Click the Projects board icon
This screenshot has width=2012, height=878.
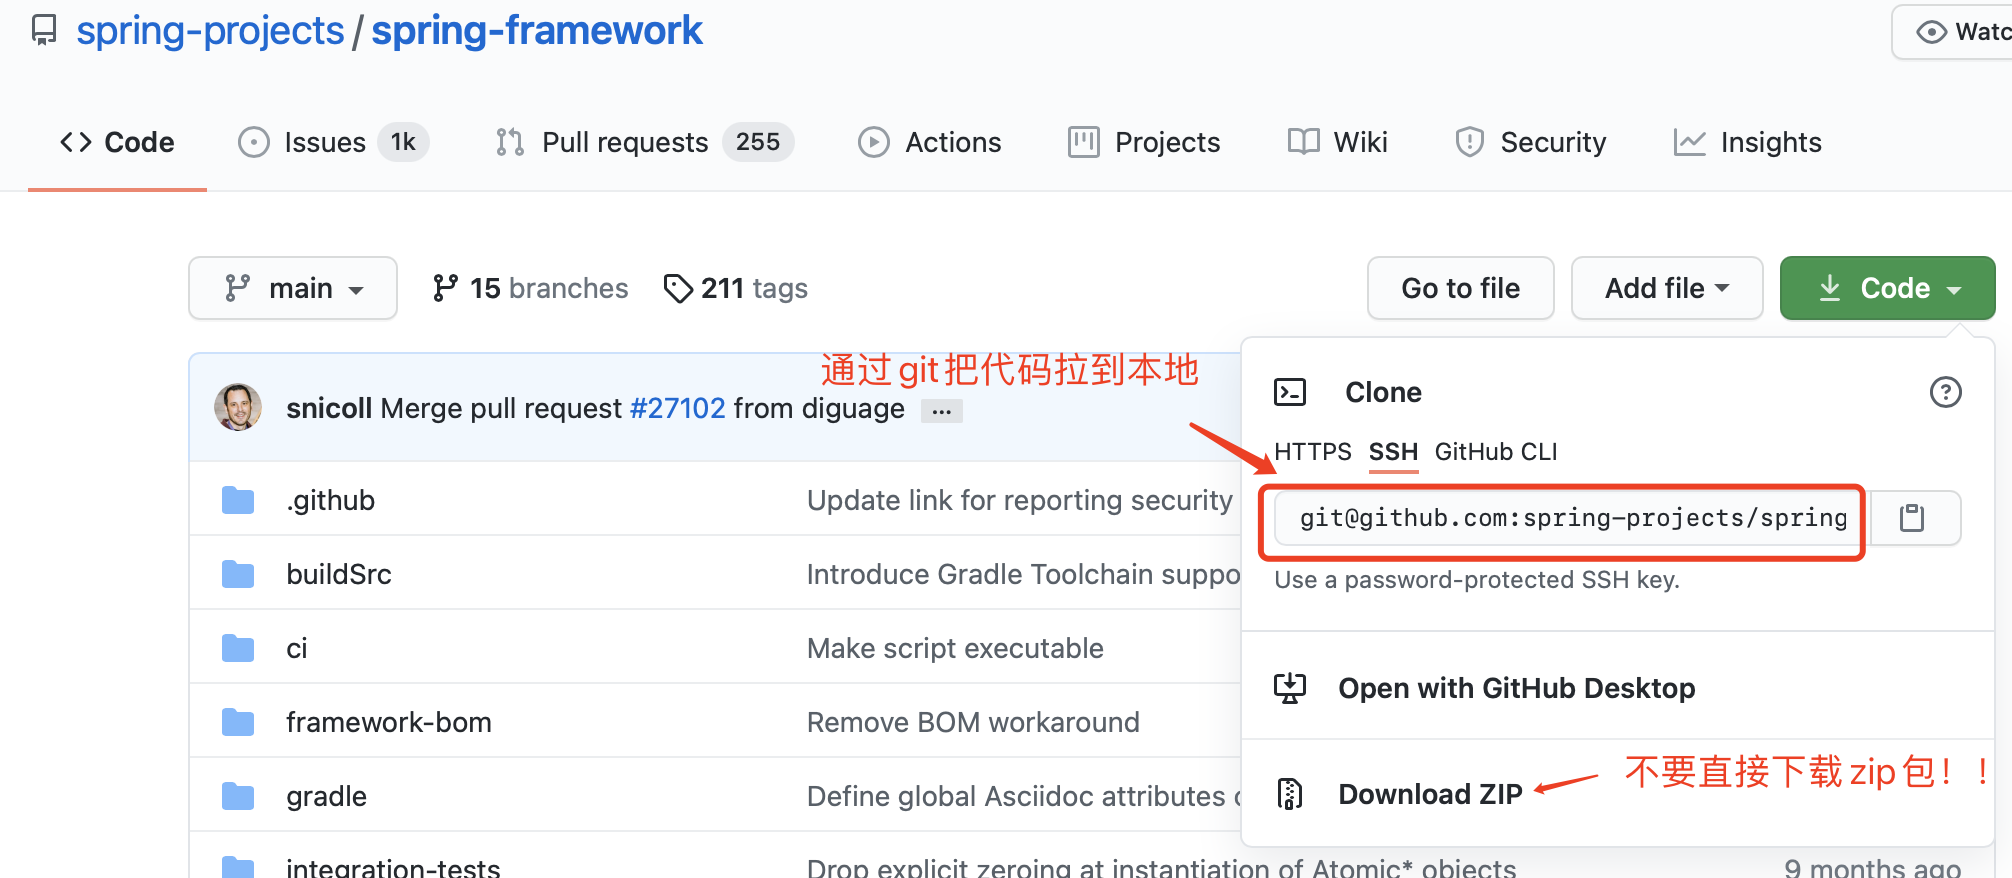pos(1084,142)
